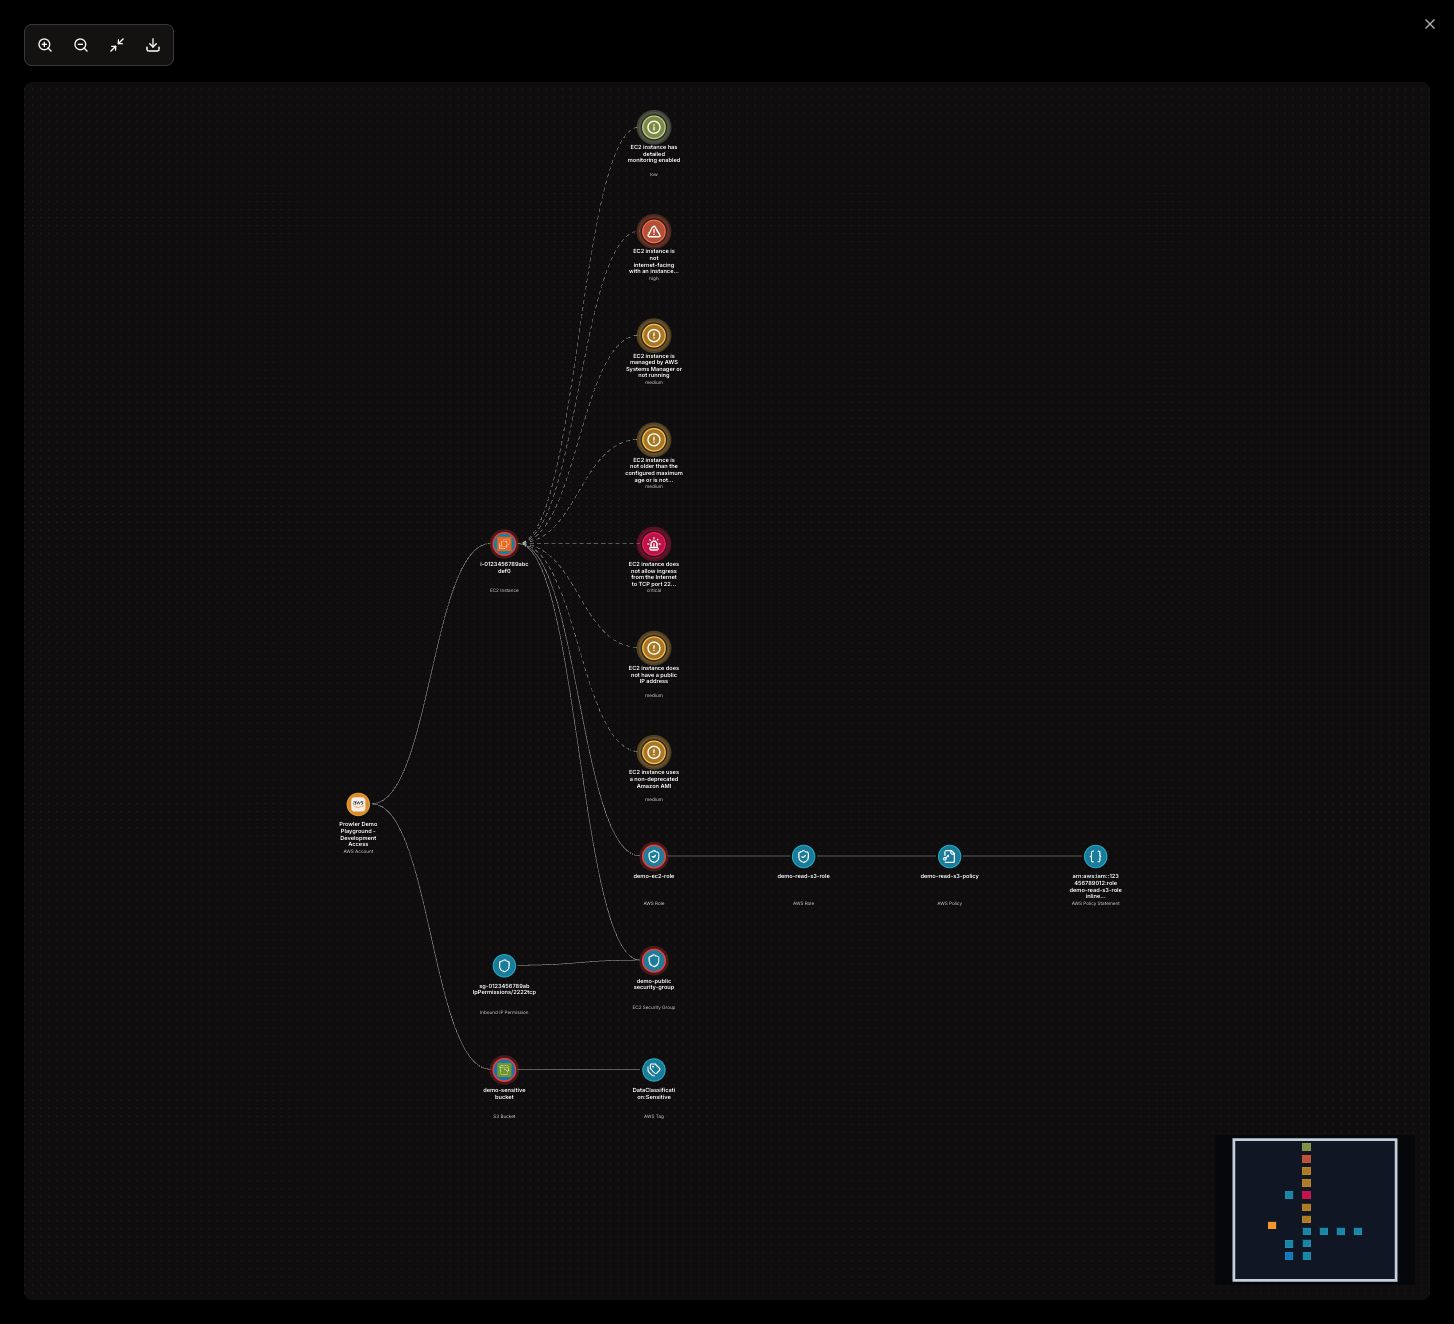The width and height of the screenshot is (1454, 1324).
Task: Click the 'S3 Bucket' caption
Action: (504, 1116)
